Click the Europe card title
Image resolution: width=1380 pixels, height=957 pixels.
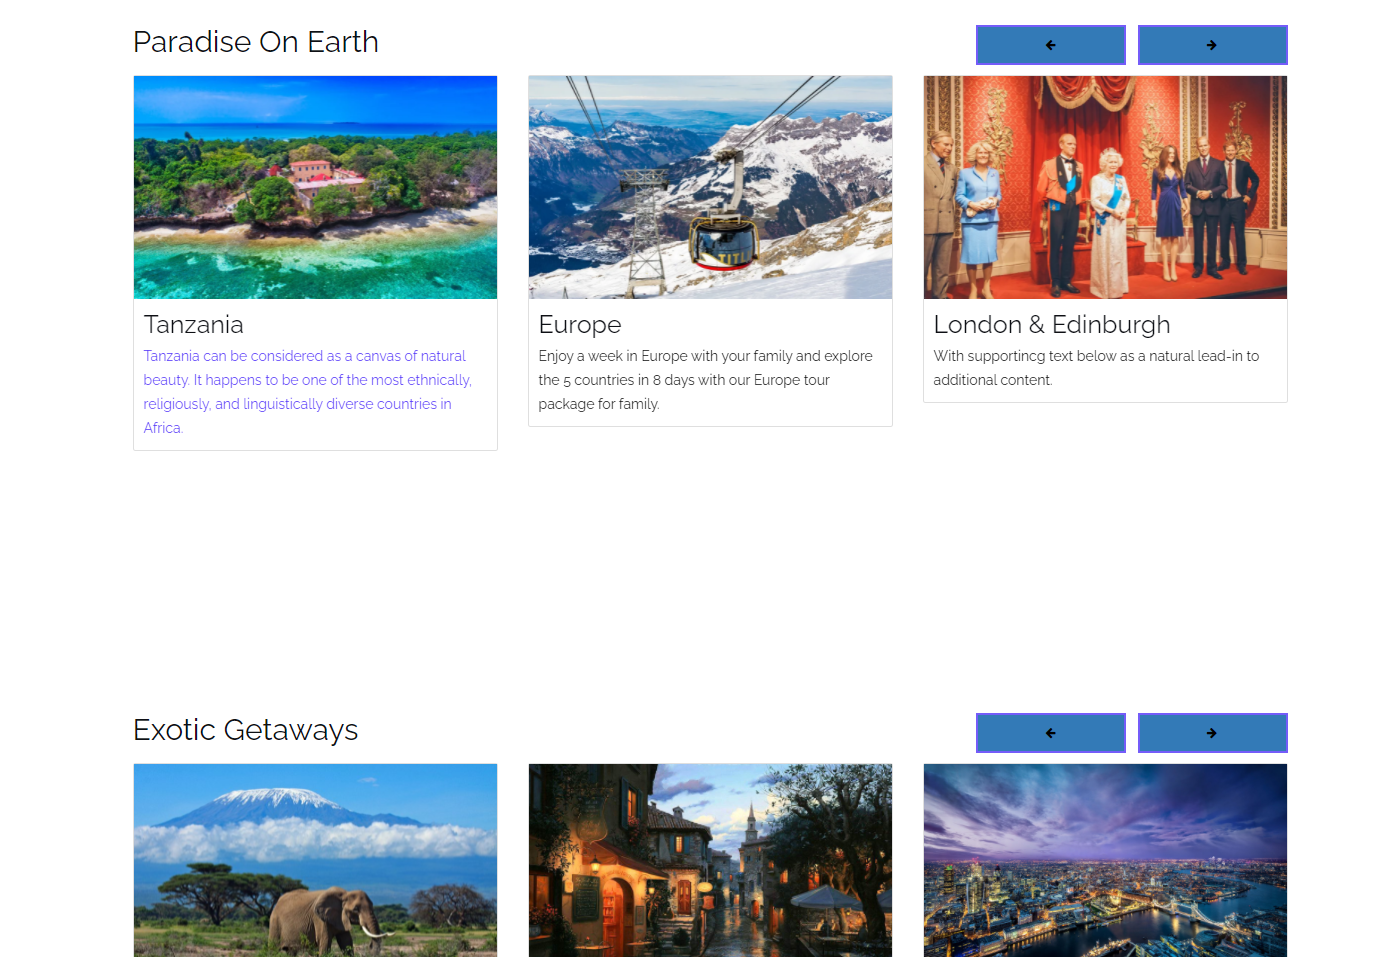(580, 325)
